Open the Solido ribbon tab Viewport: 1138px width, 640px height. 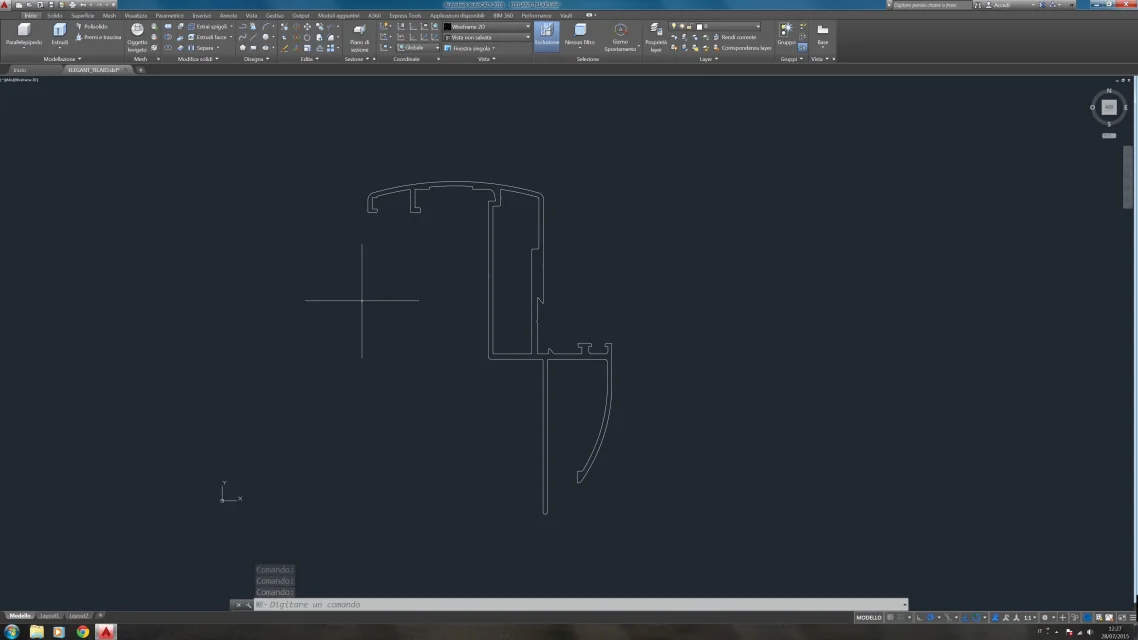coord(54,15)
